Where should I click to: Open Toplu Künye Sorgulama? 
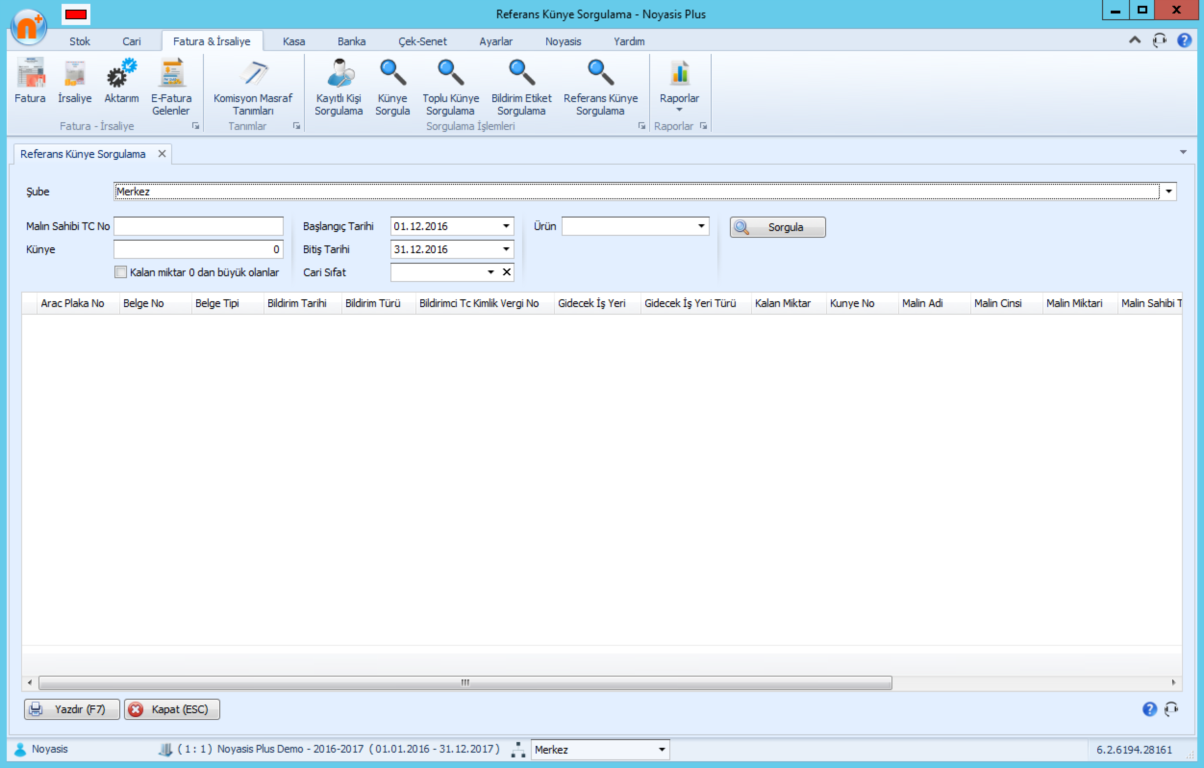[x=451, y=88]
